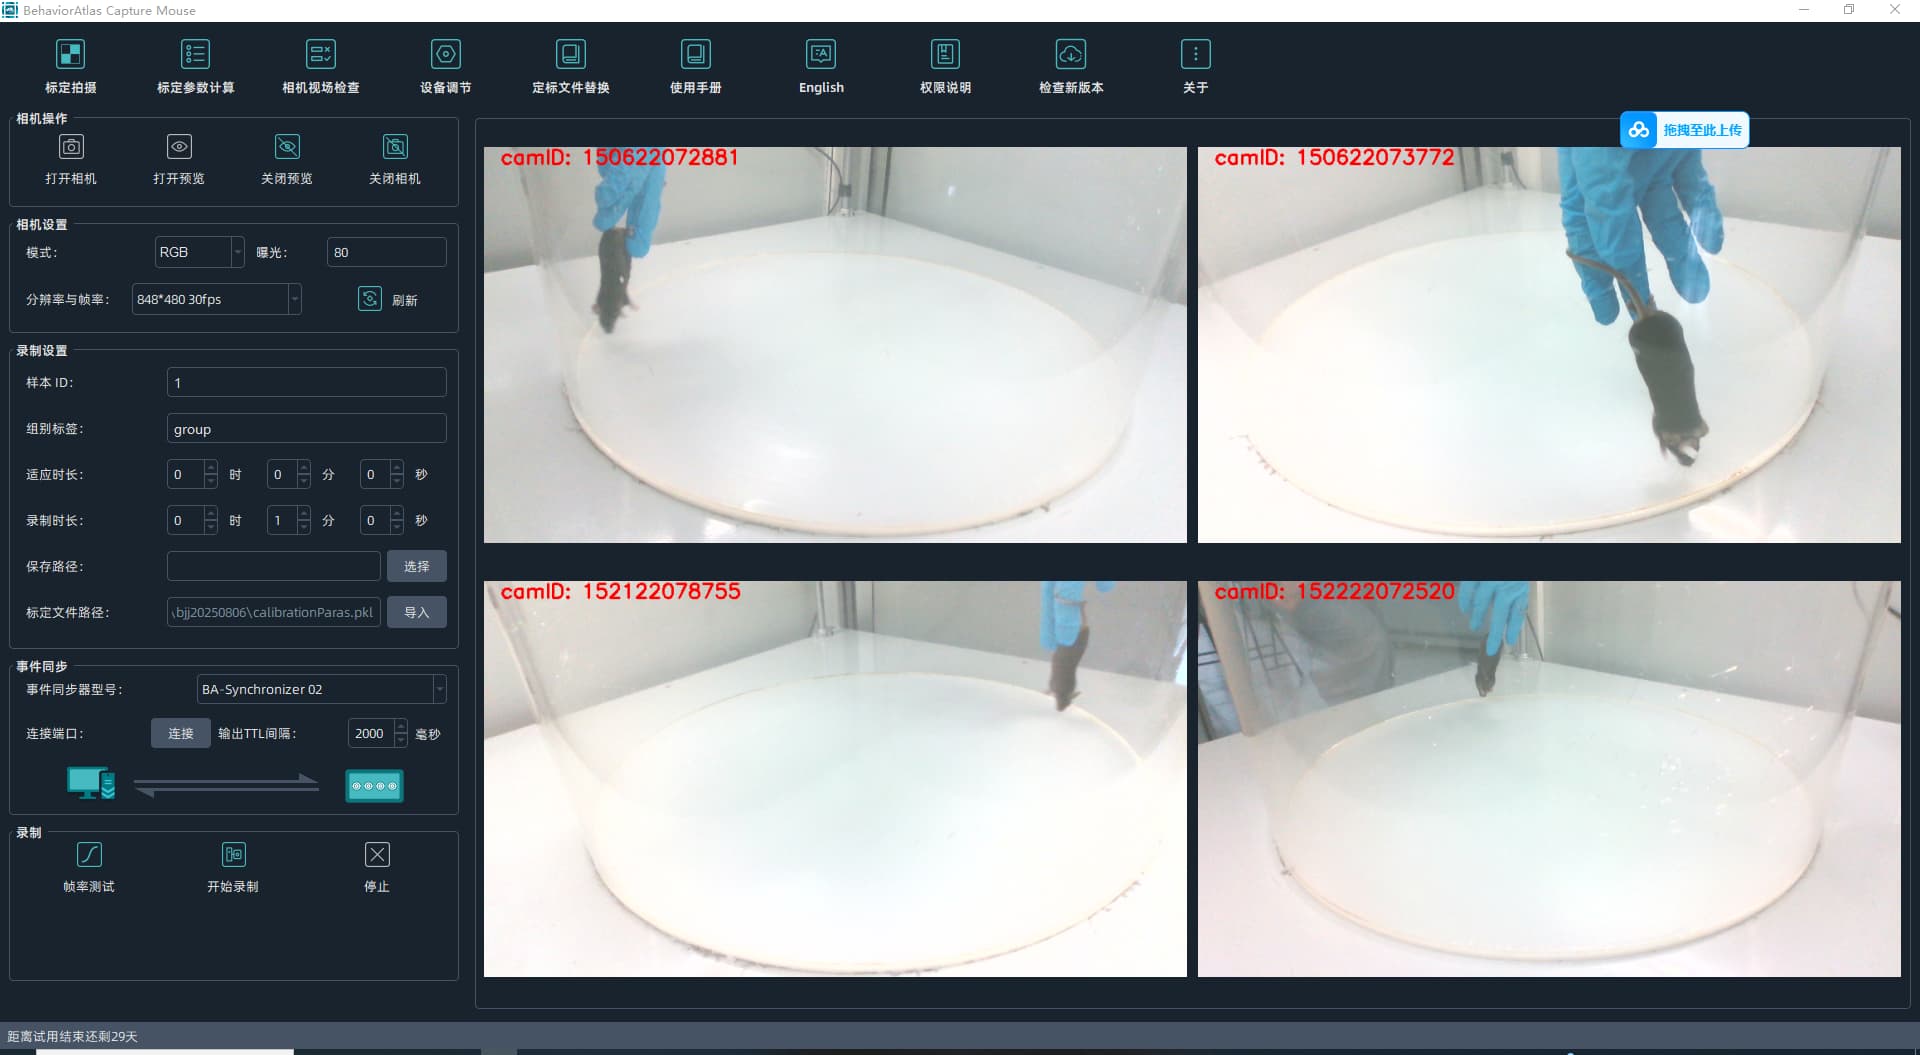Image resolution: width=1920 pixels, height=1055 pixels.
Task: Click the 保存路径 save path field
Action: (x=273, y=566)
